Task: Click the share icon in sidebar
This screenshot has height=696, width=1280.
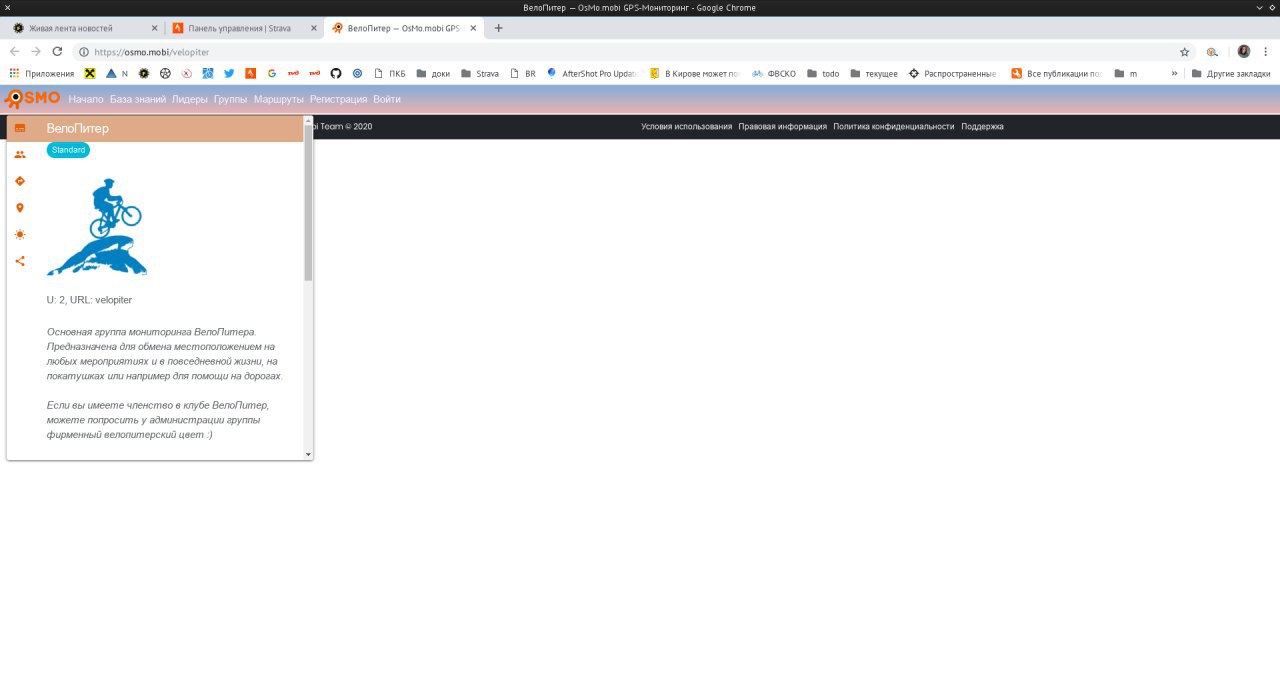Action: pos(20,261)
